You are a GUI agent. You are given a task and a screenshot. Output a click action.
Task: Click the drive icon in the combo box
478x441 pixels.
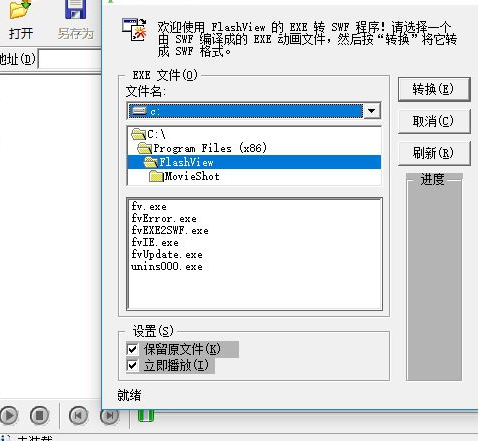click(139, 111)
